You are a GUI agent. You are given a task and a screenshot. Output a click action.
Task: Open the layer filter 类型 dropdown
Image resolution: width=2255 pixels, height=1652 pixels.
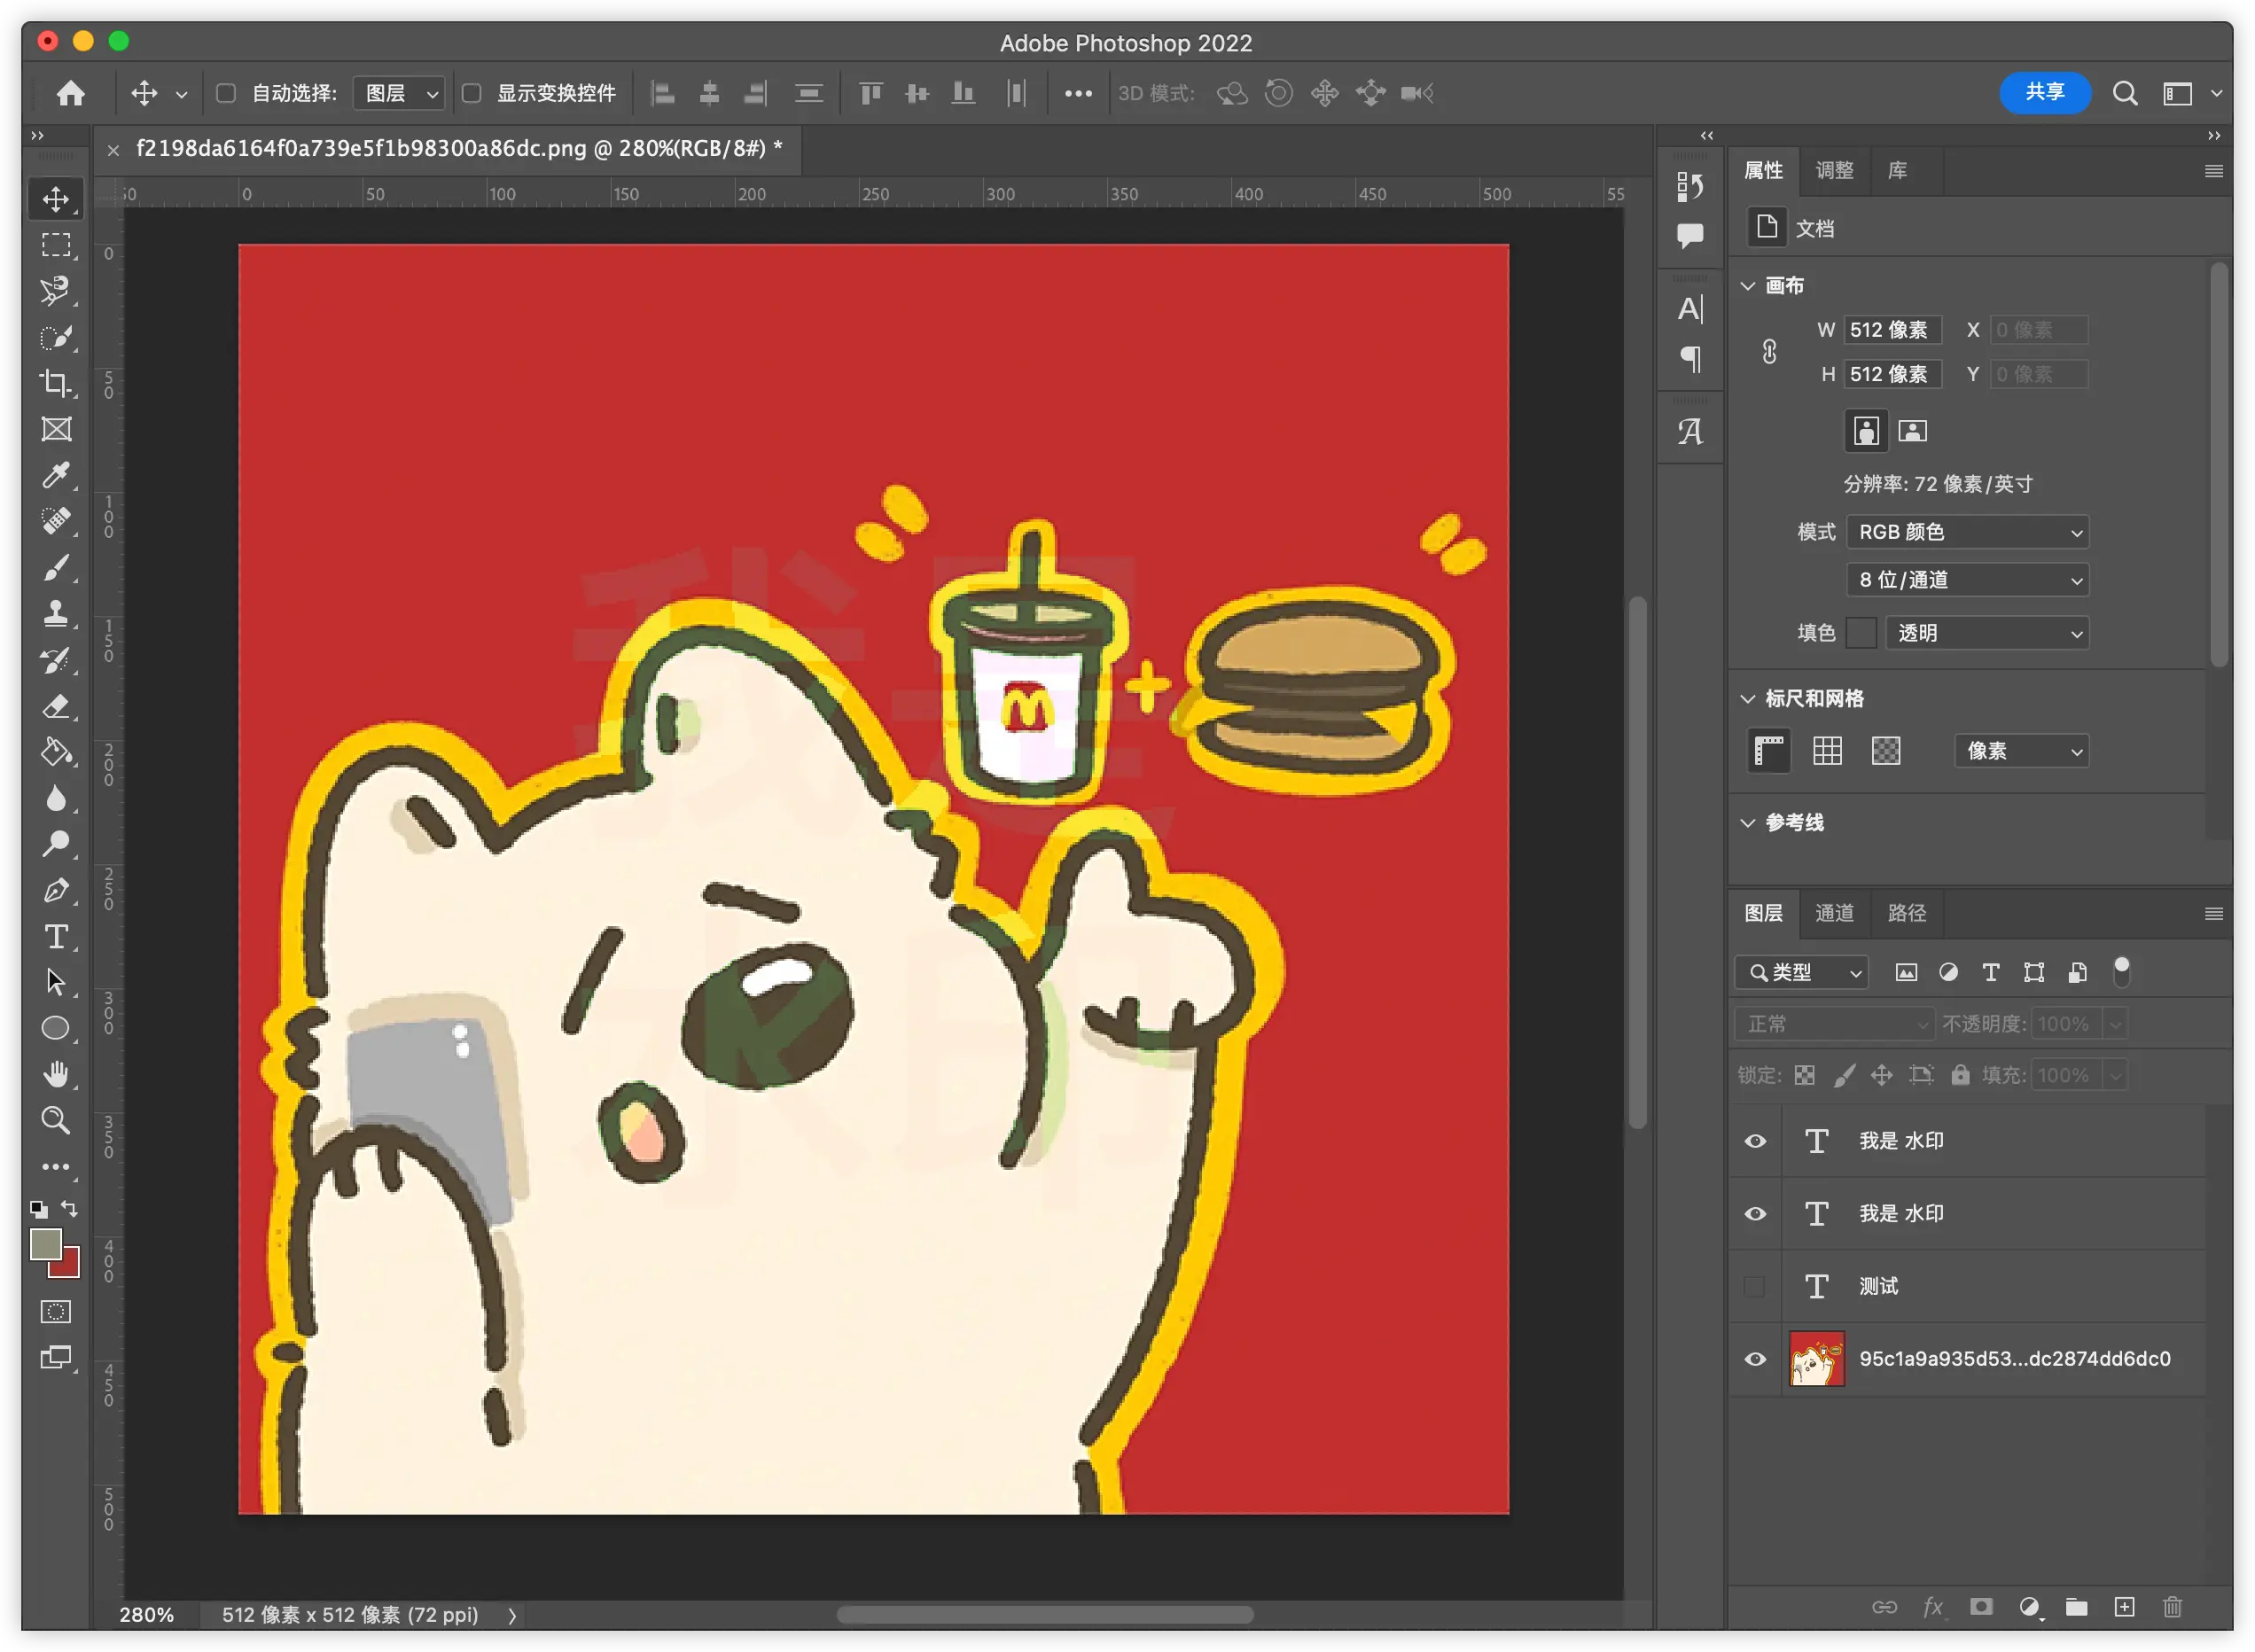pos(1802,972)
